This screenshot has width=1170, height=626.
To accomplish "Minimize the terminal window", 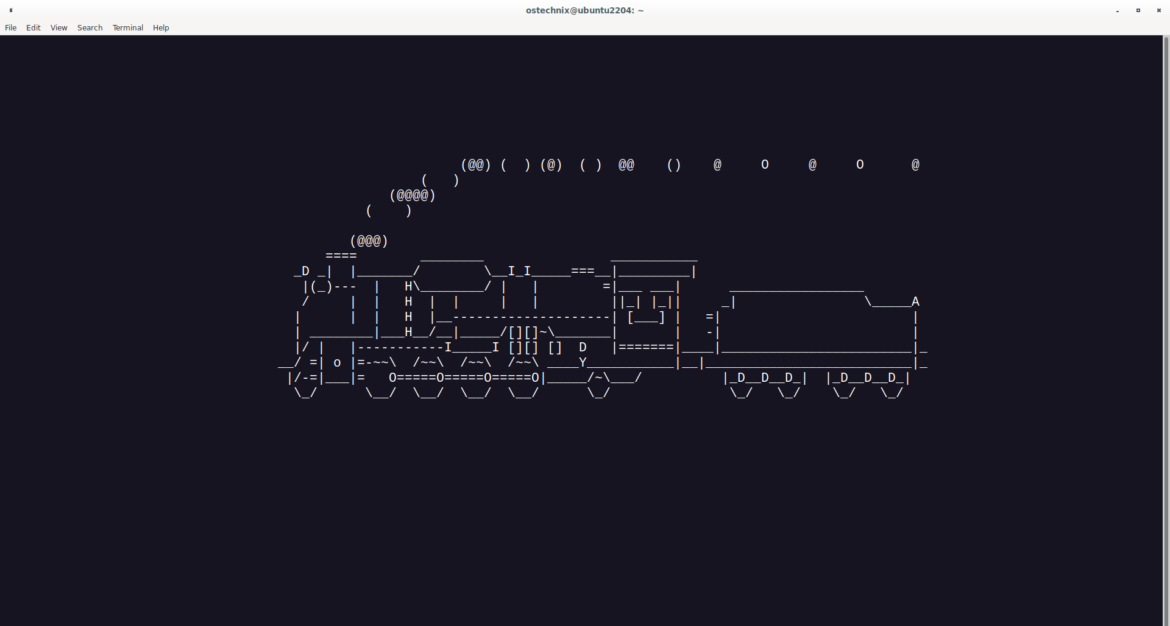I will [1117, 9].
